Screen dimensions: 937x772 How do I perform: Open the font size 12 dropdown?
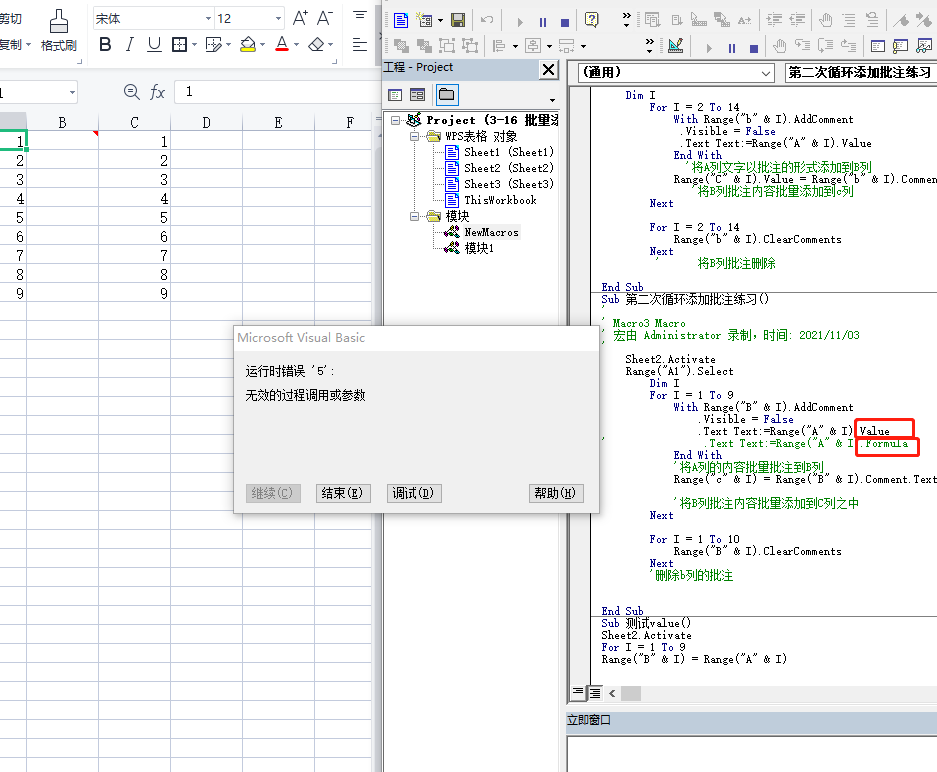click(x=278, y=19)
